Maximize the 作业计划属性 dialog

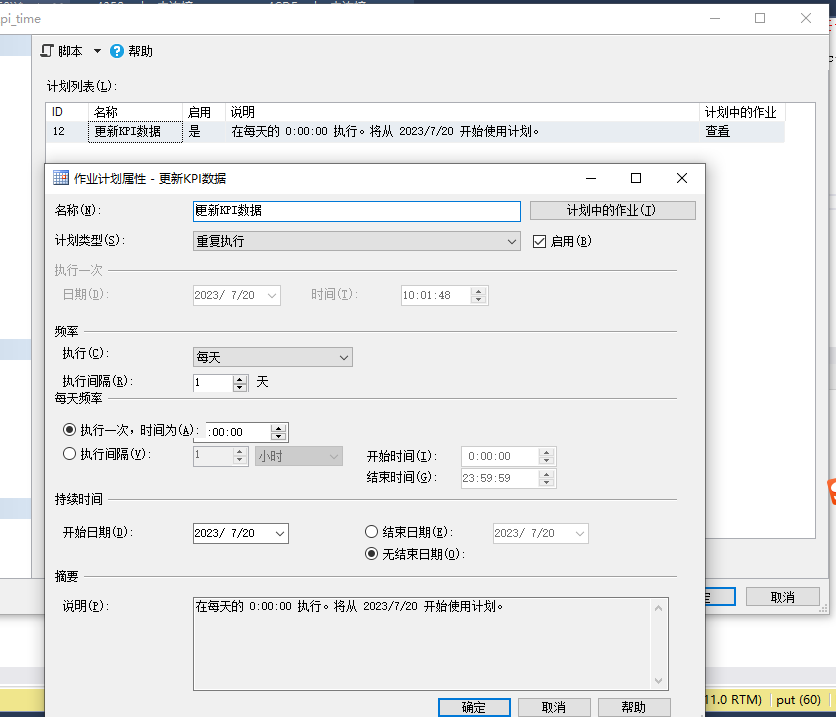click(x=636, y=178)
